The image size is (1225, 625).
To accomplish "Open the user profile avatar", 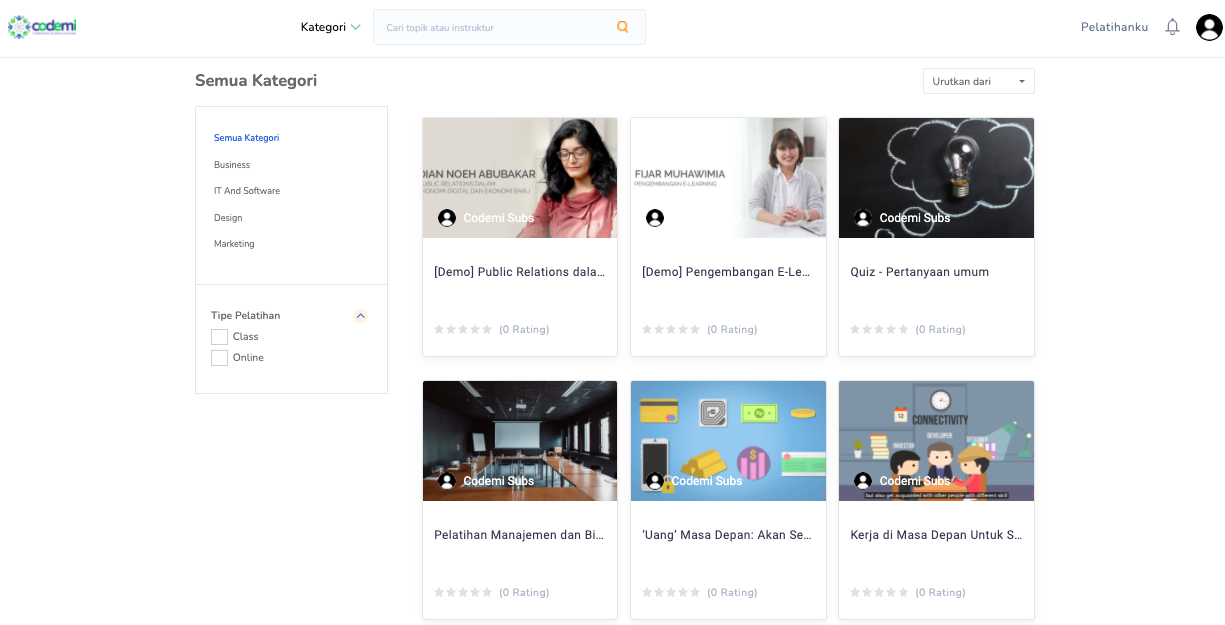I will tap(1208, 27).
